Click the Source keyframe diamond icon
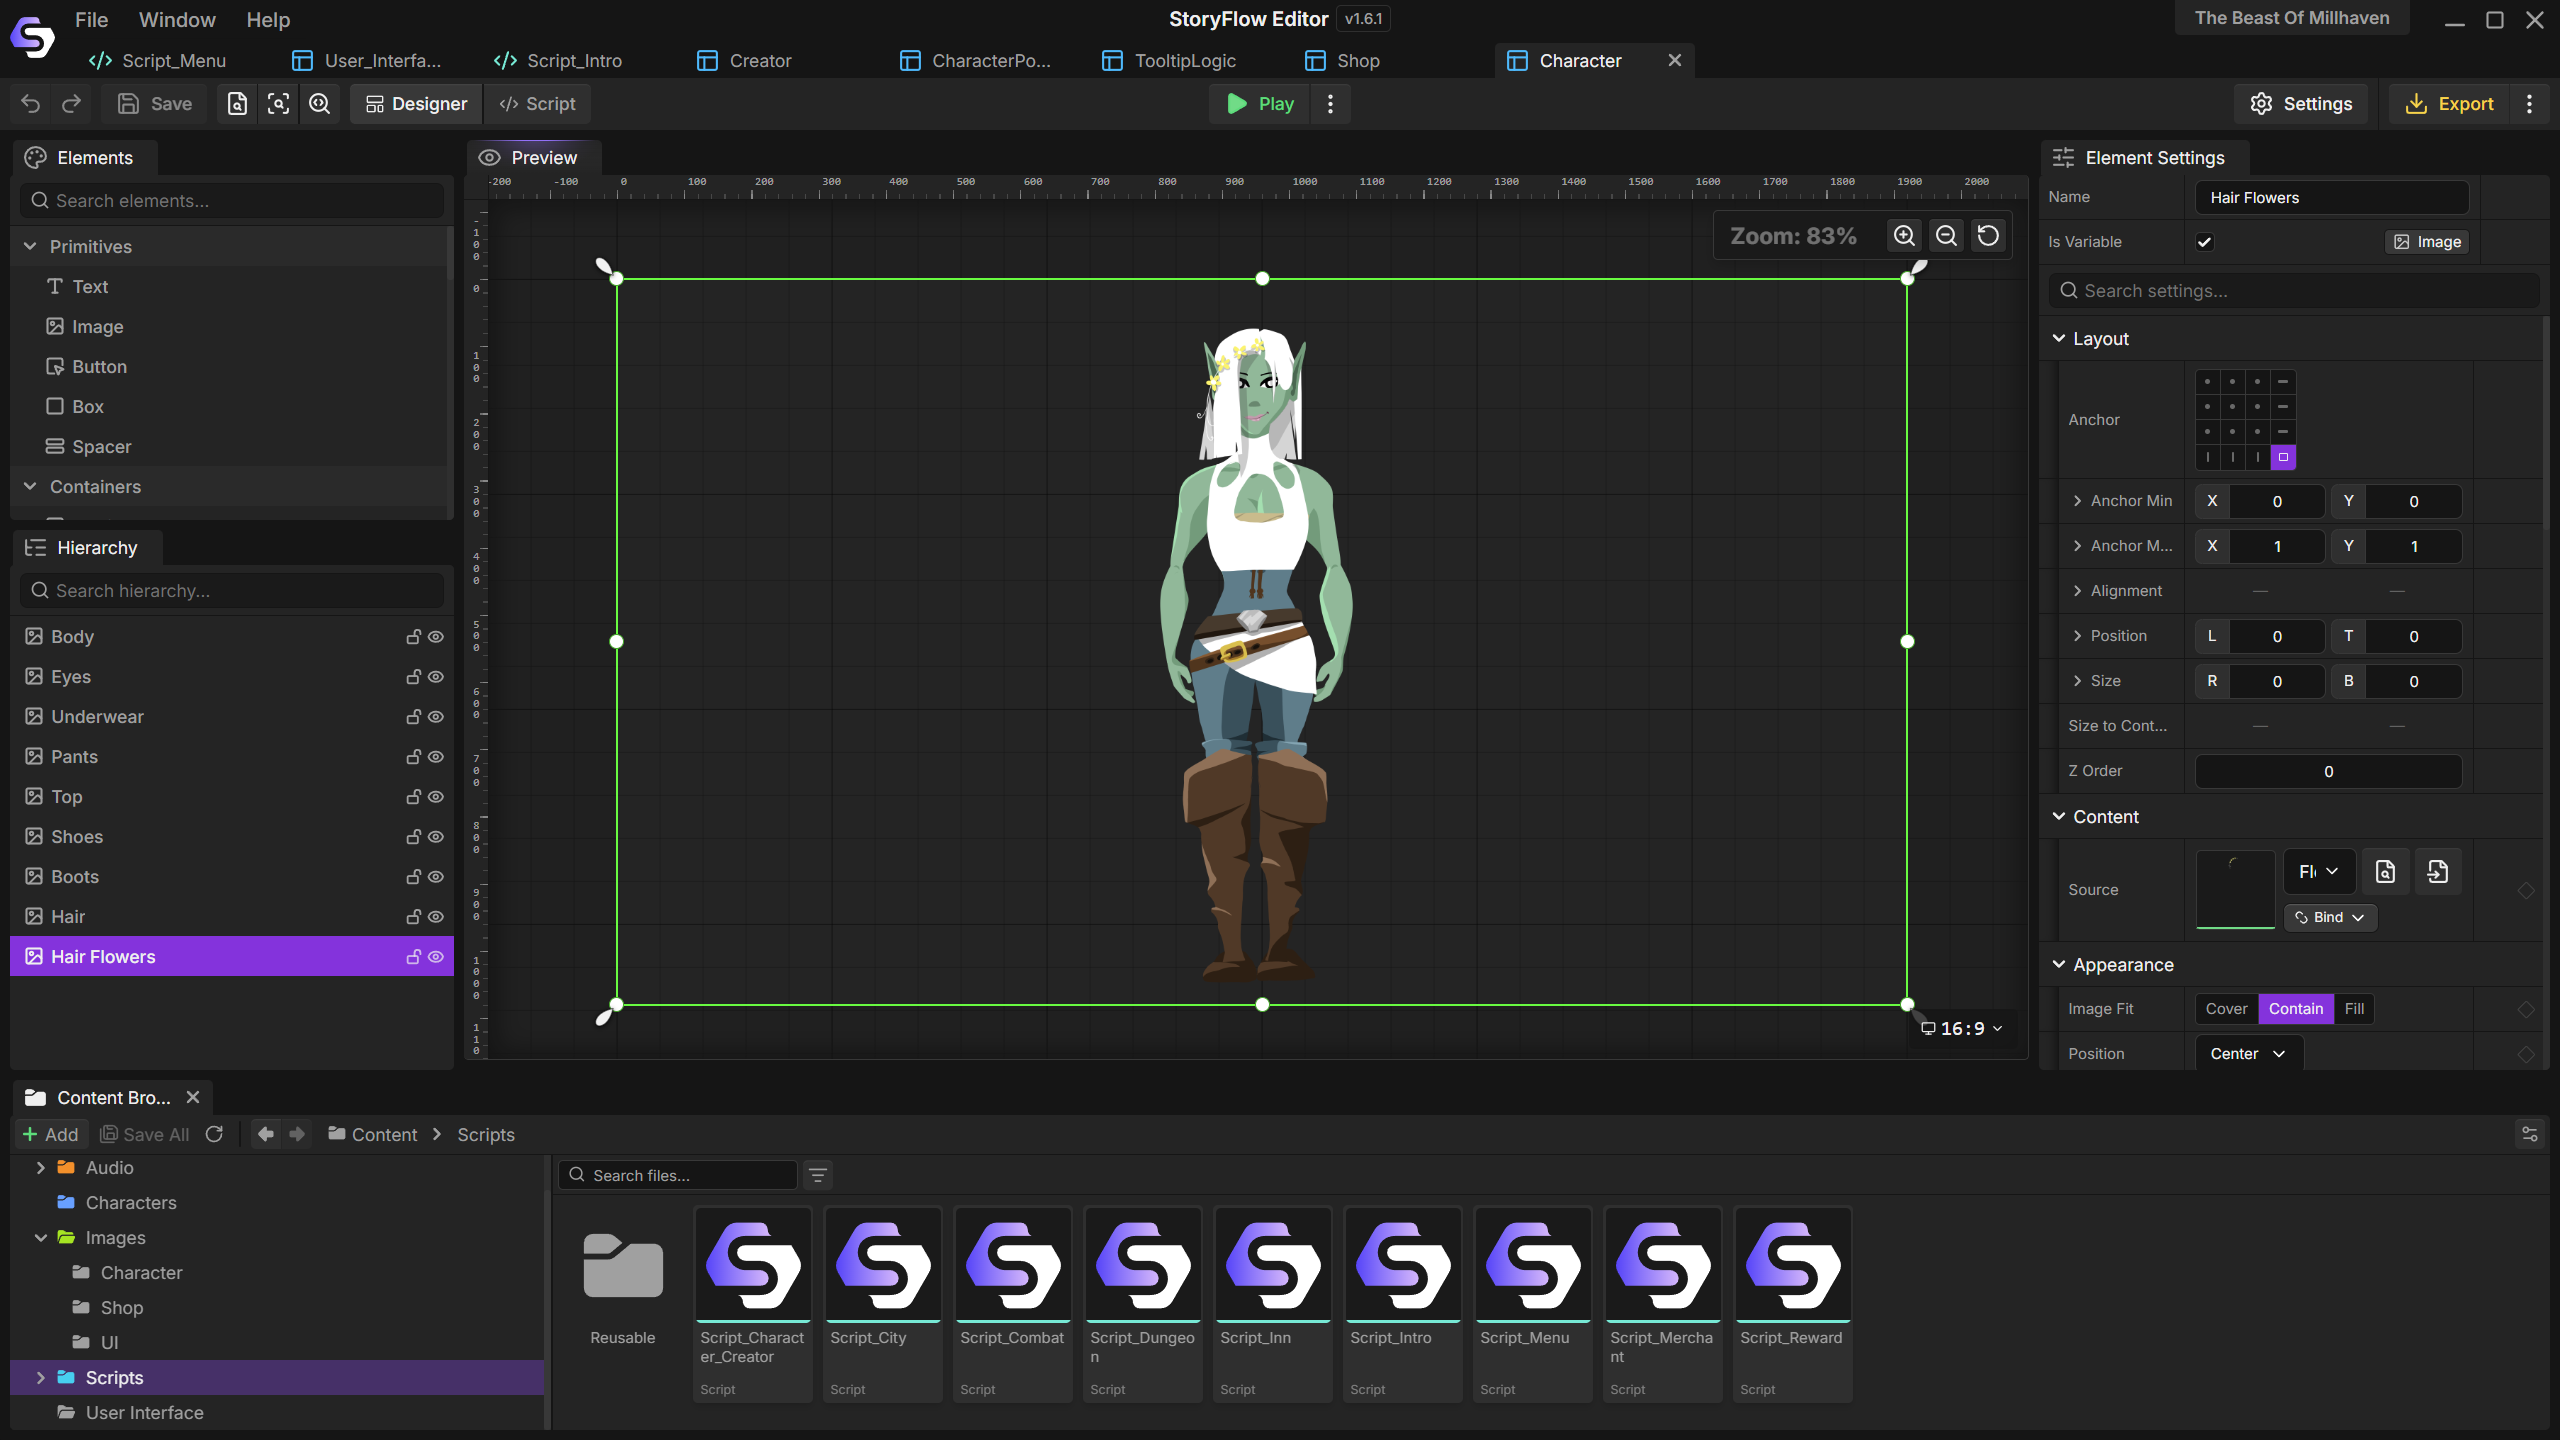2560x1440 pixels. tap(2526, 890)
